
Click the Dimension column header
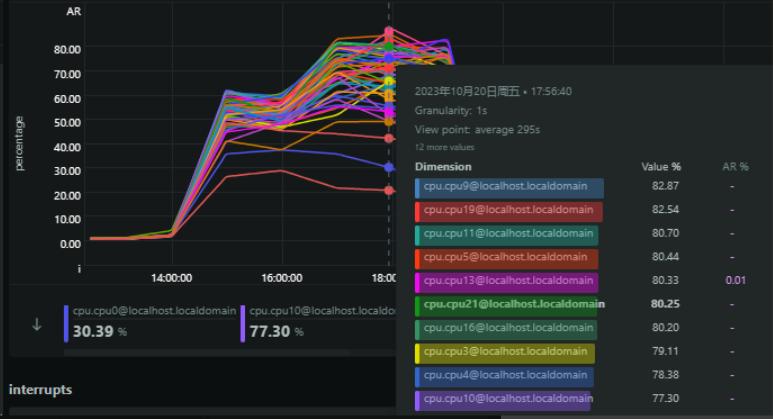point(443,167)
